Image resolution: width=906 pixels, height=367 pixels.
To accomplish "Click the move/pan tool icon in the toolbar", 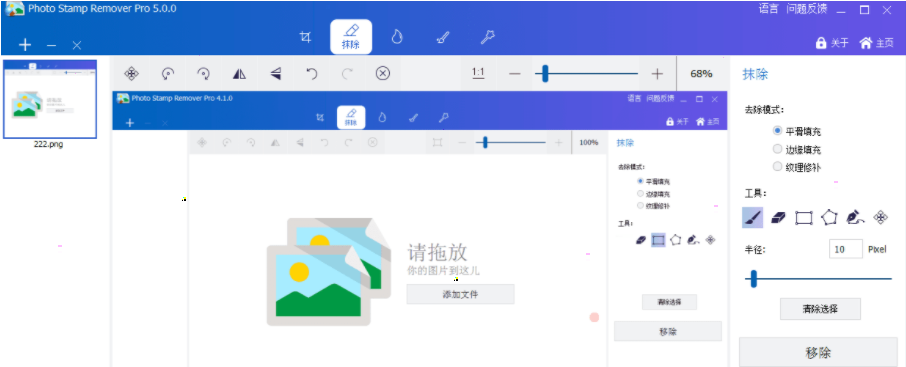I will point(132,73).
